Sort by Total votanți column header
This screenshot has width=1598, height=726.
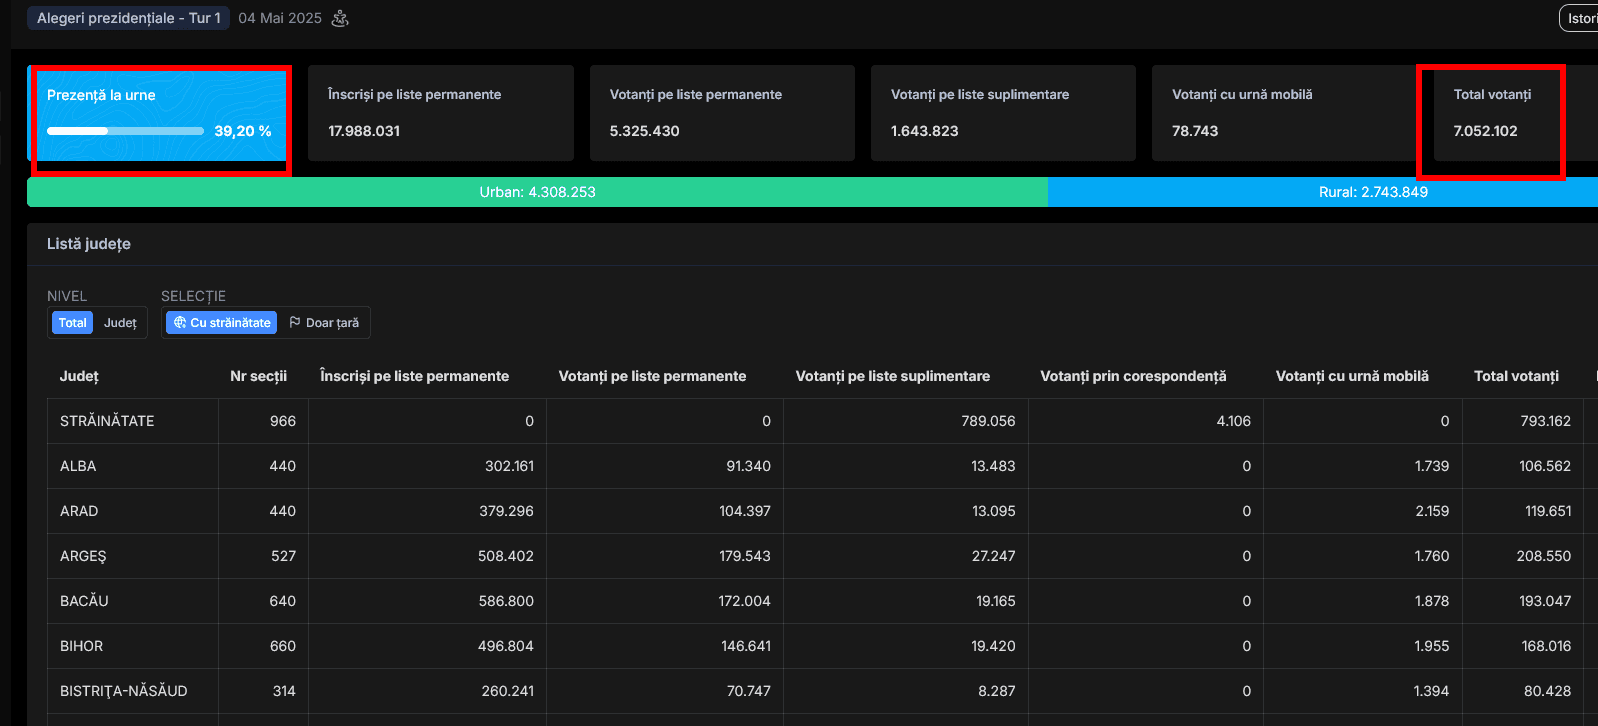pyautogui.click(x=1516, y=376)
